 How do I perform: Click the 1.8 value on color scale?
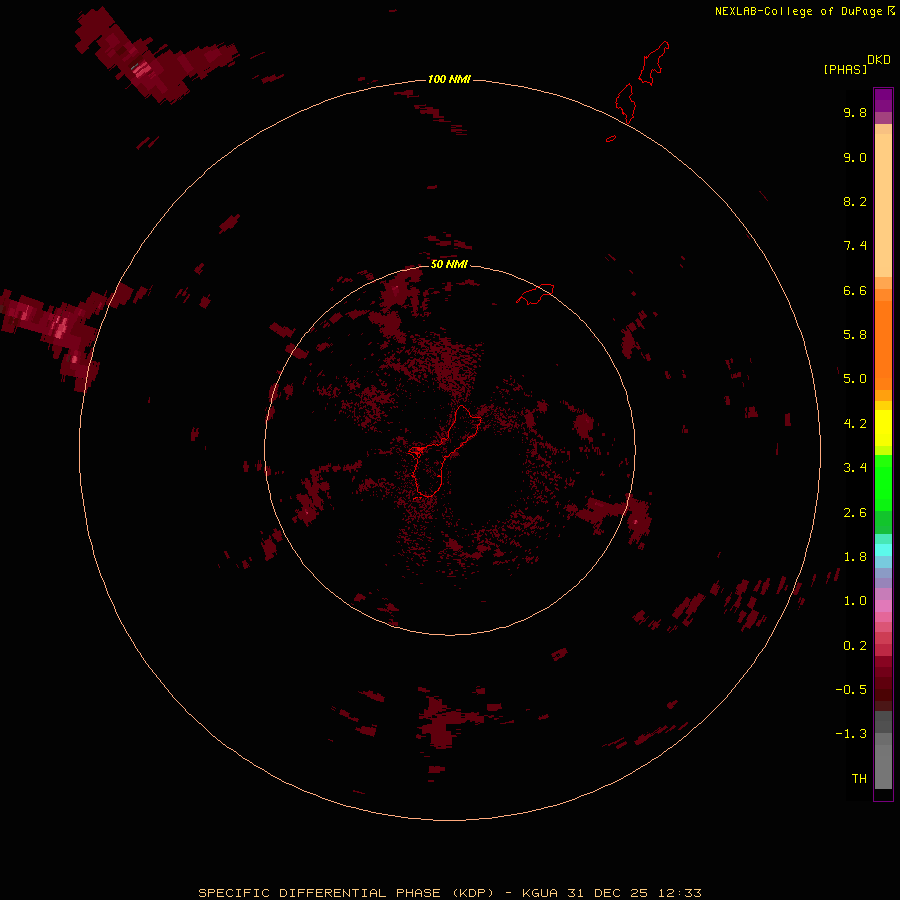click(x=855, y=556)
